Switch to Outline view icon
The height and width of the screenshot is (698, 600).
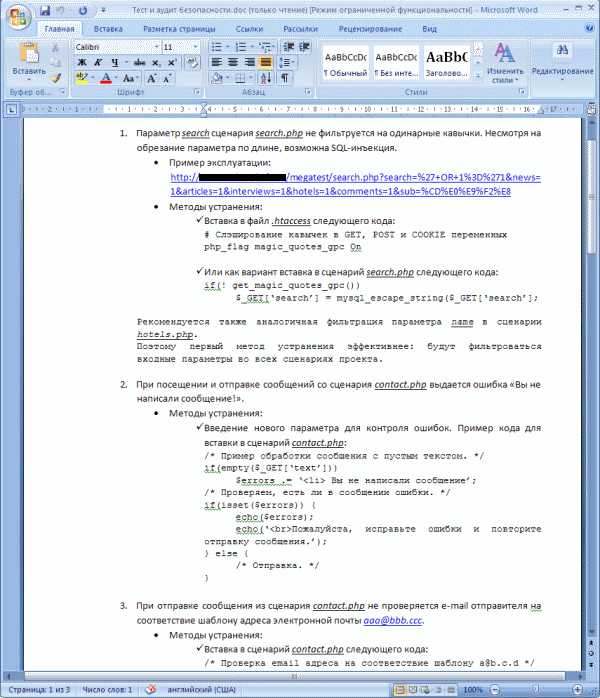coord(438,690)
